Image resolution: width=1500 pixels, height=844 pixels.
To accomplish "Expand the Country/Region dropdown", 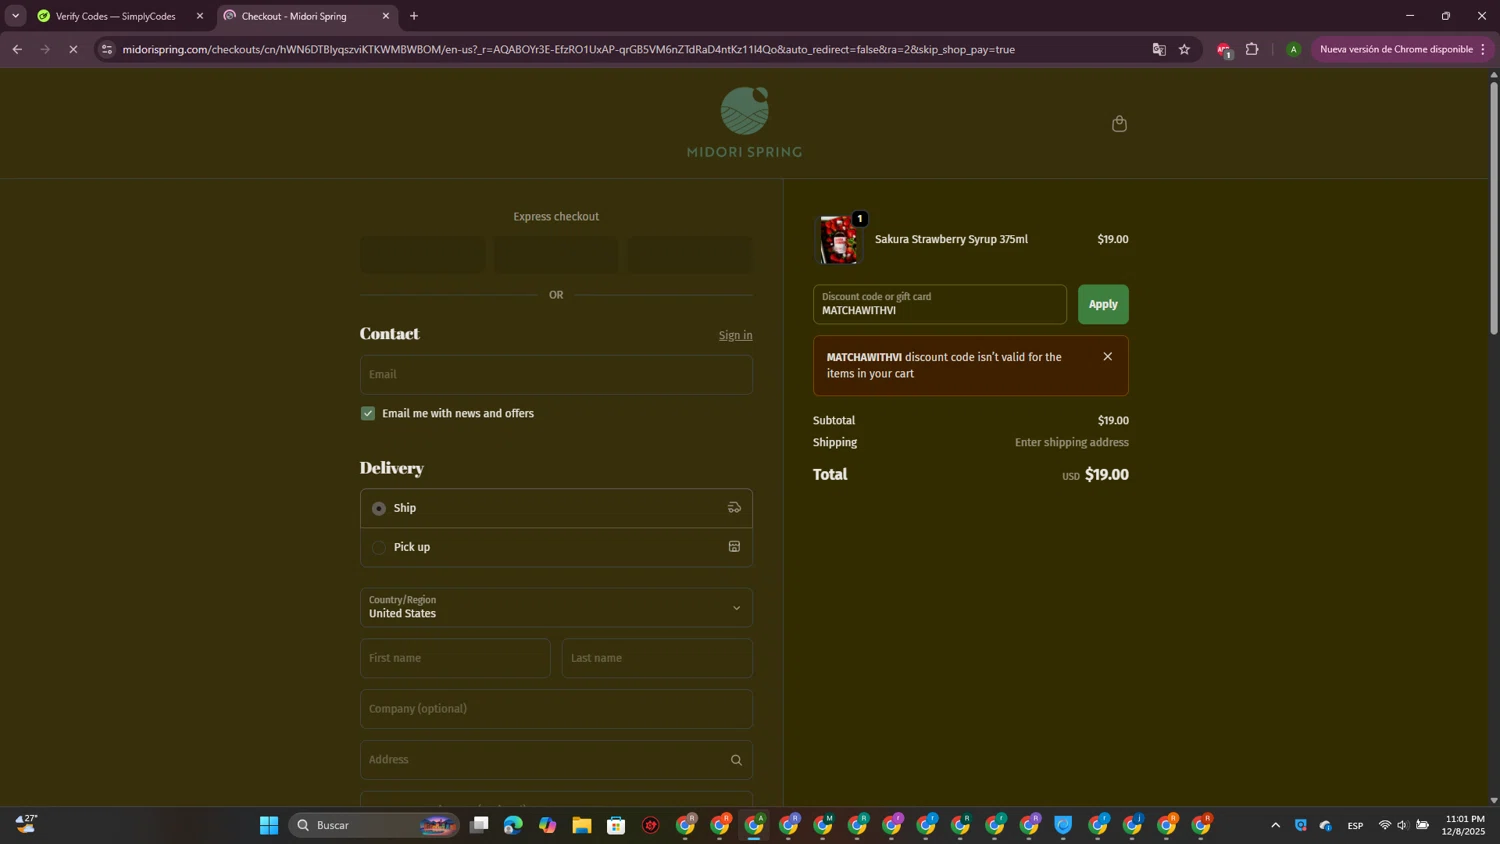I will tap(556, 608).
